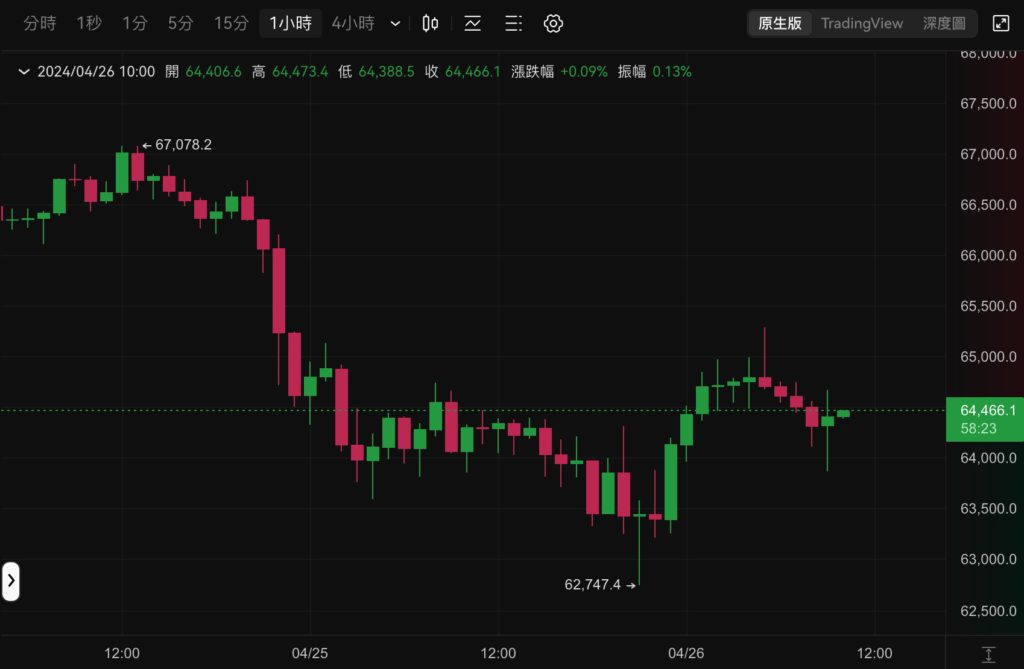Screen dimensions: 1024x669
Task: Click the drawing tools list icon
Action: pos(513,23)
